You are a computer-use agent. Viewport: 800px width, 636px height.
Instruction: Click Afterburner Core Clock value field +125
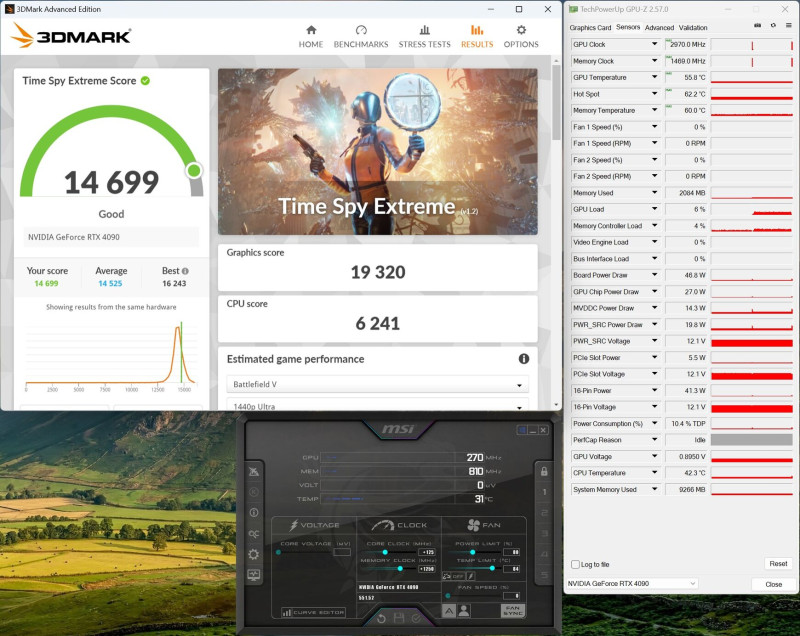[x=427, y=552]
